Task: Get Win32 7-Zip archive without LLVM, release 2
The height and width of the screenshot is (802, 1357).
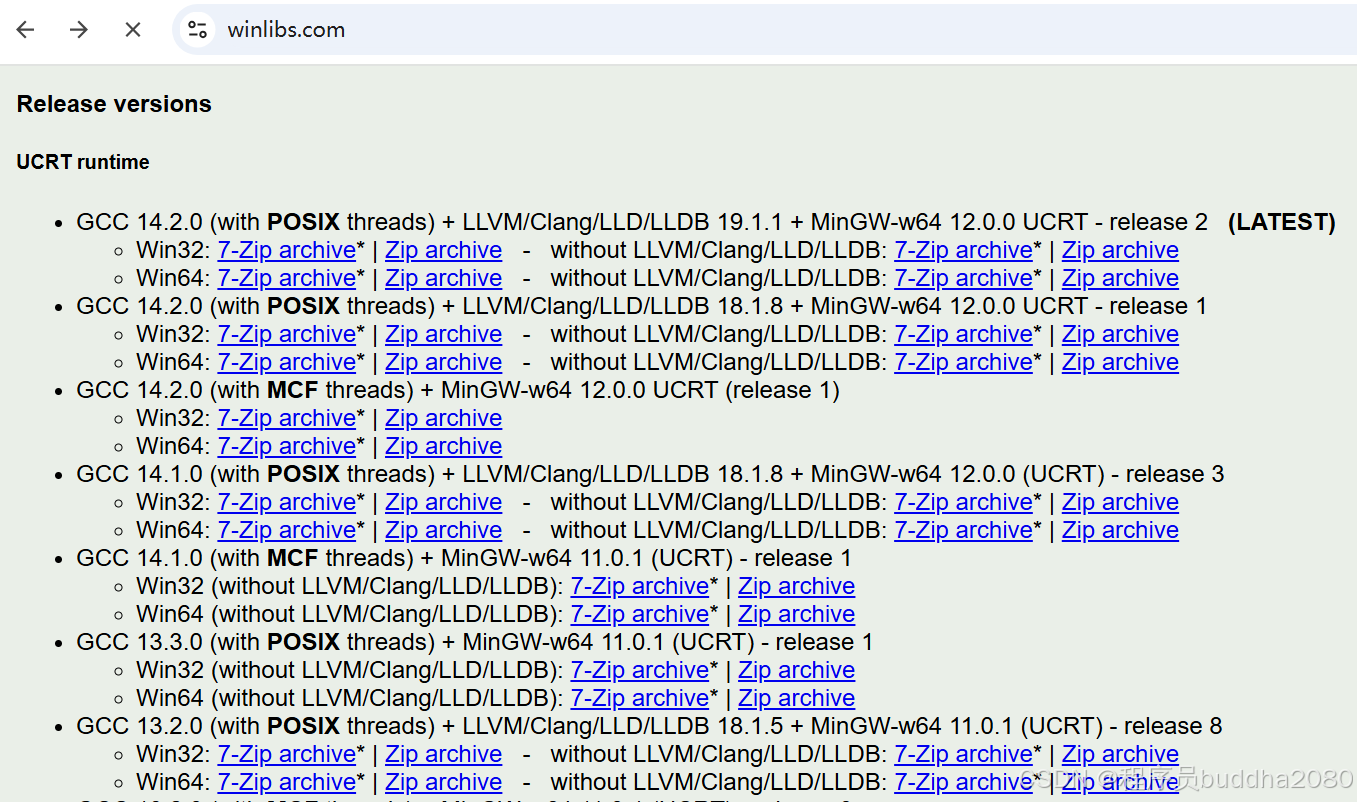Action: point(964,250)
